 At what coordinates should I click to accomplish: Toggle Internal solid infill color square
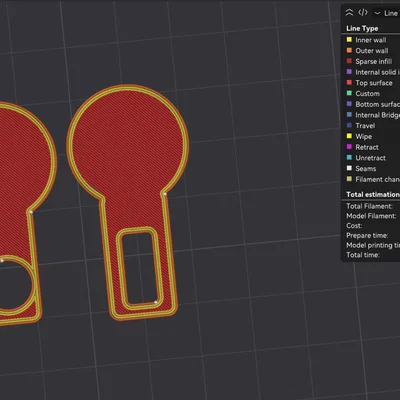pos(349,72)
